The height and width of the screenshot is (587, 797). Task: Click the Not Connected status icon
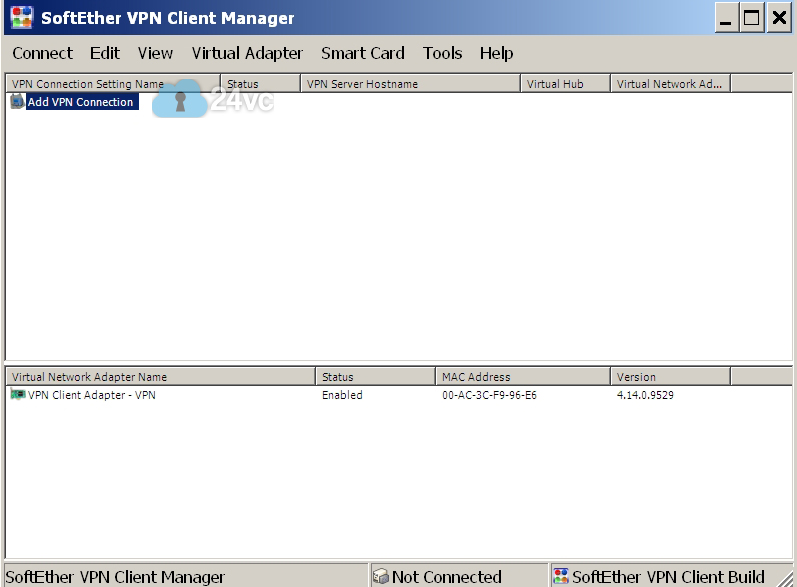(381, 576)
